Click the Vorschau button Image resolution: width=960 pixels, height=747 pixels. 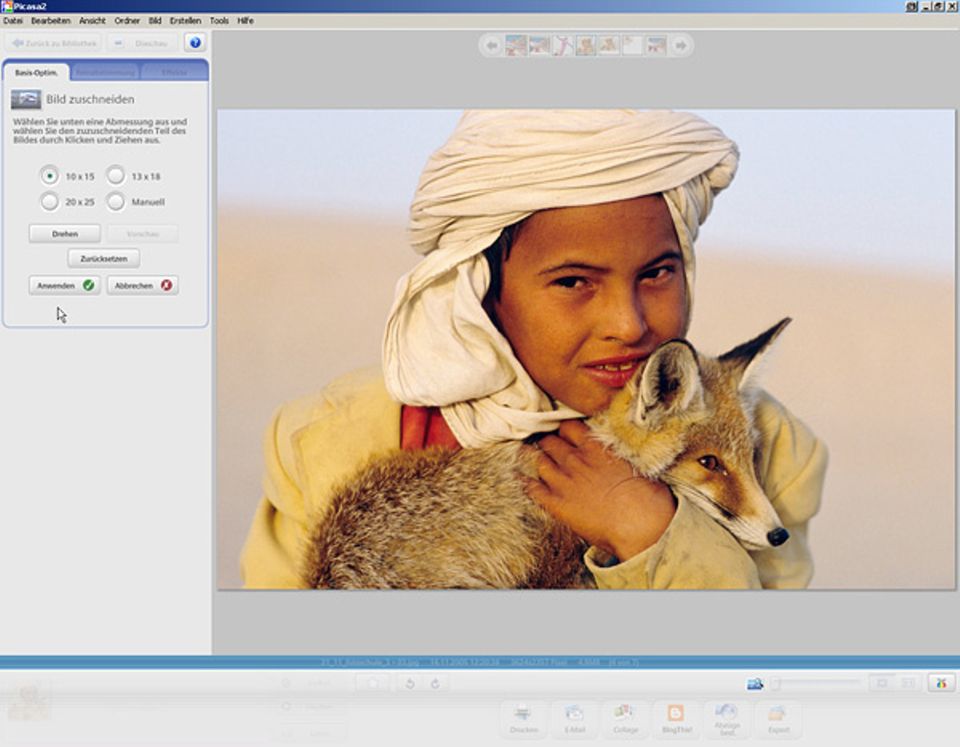click(x=143, y=234)
